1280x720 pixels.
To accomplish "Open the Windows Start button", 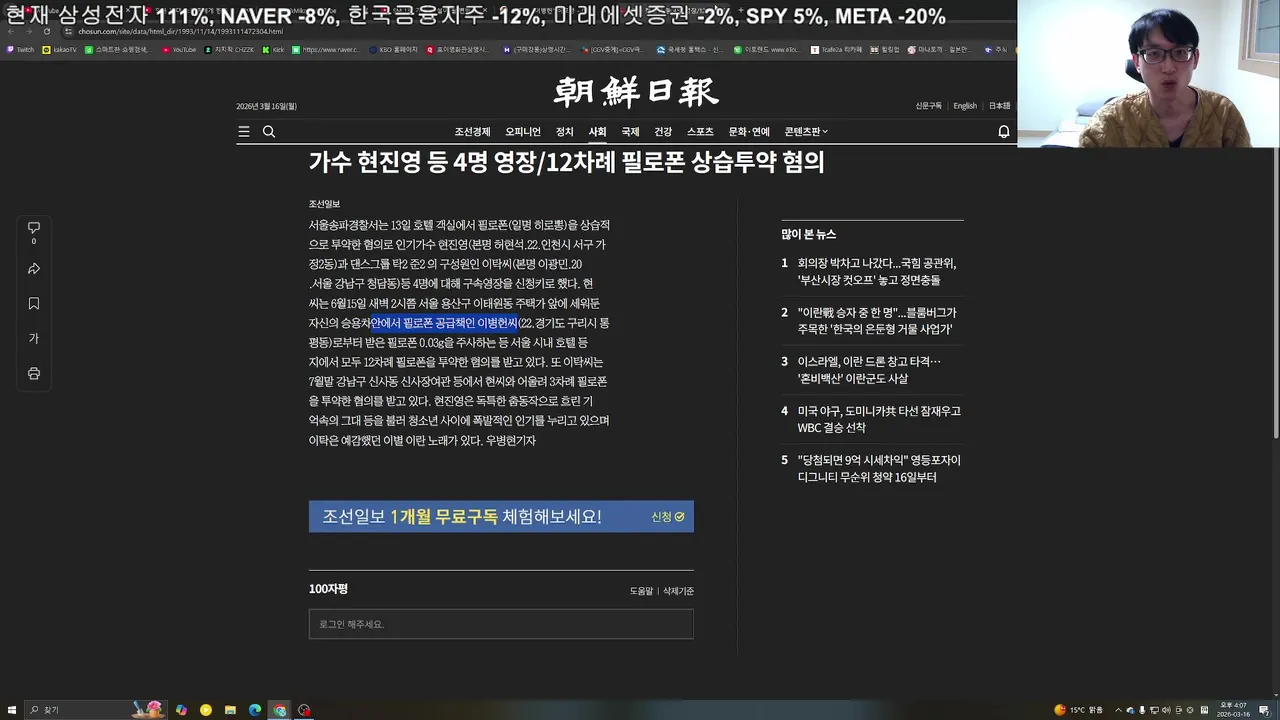I will 10,710.
